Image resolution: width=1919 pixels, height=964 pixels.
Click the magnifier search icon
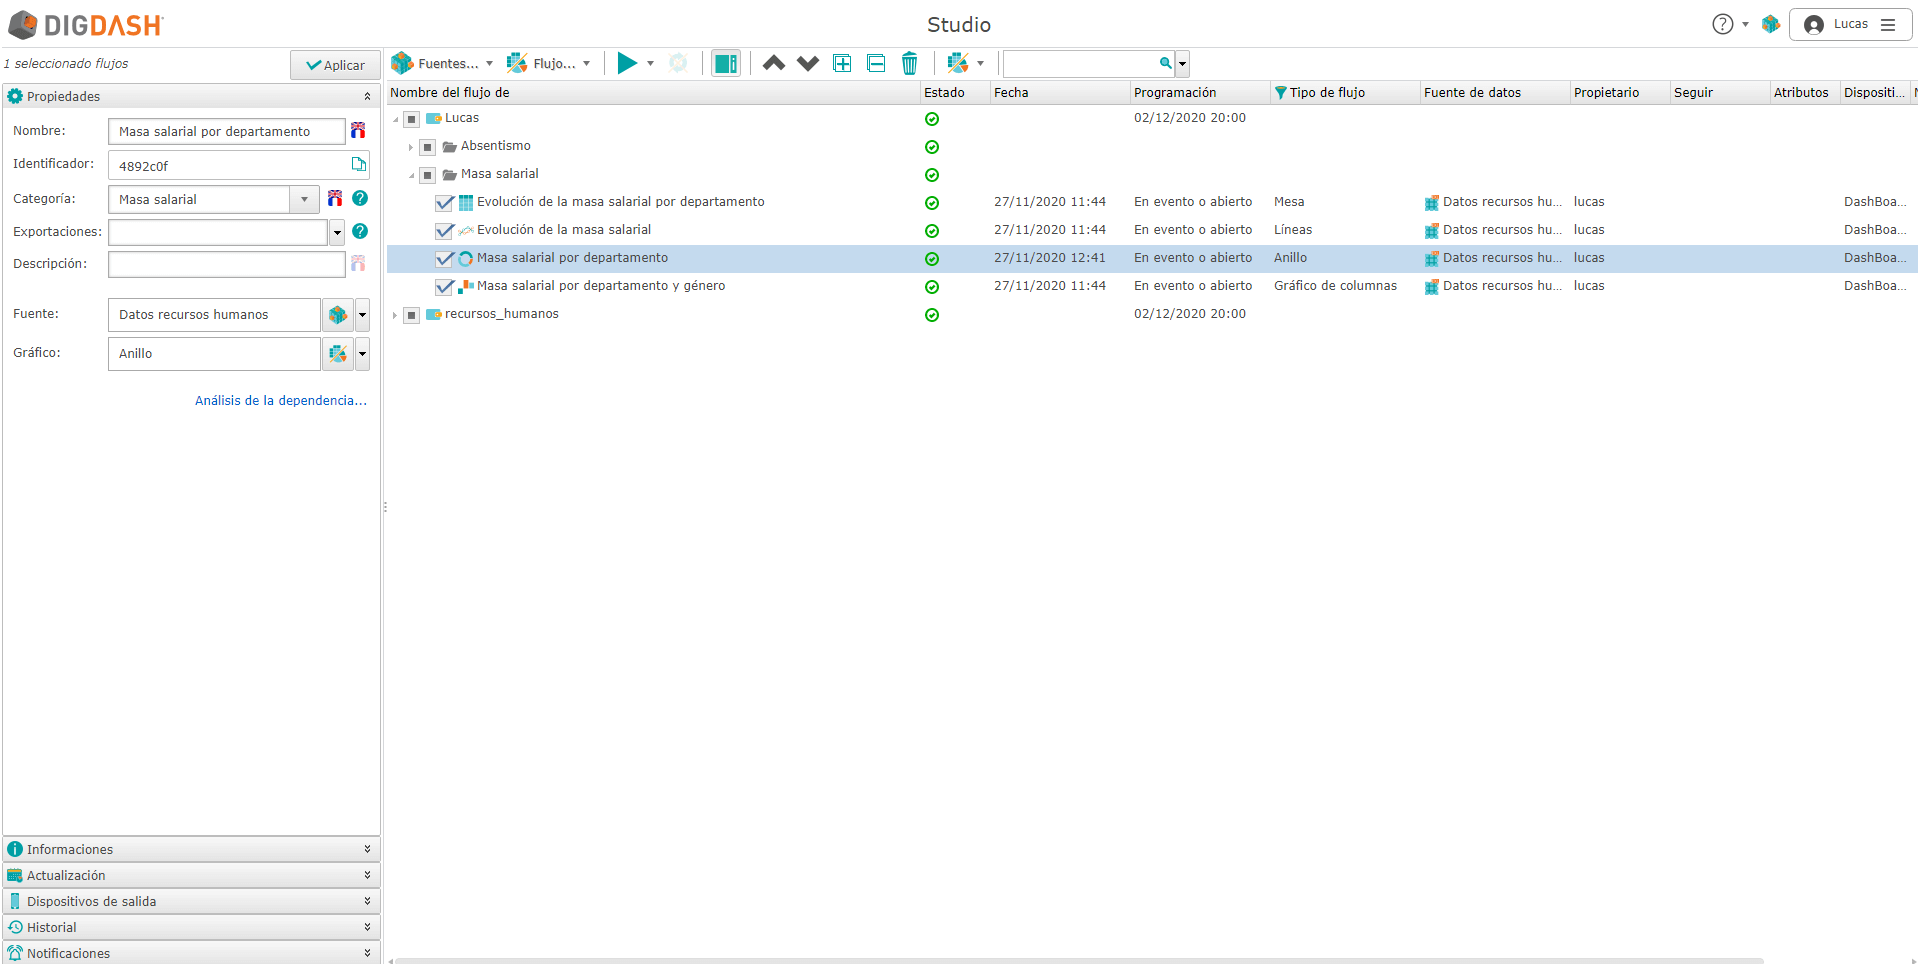pyautogui.click(x=1165, y=63)
